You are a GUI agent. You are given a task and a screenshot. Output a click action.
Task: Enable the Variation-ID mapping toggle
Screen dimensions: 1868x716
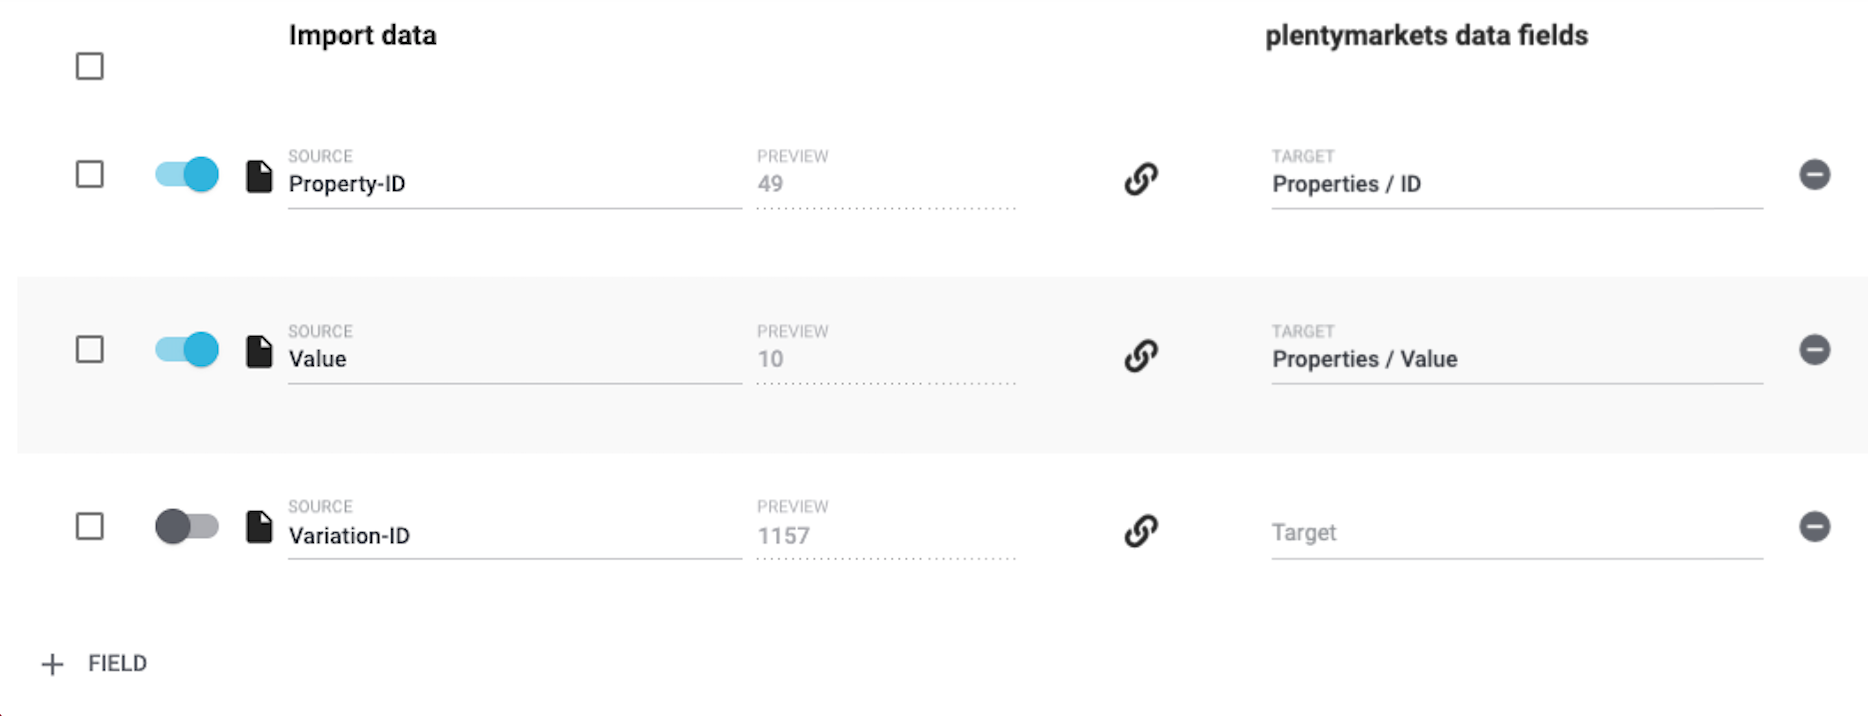187,526
